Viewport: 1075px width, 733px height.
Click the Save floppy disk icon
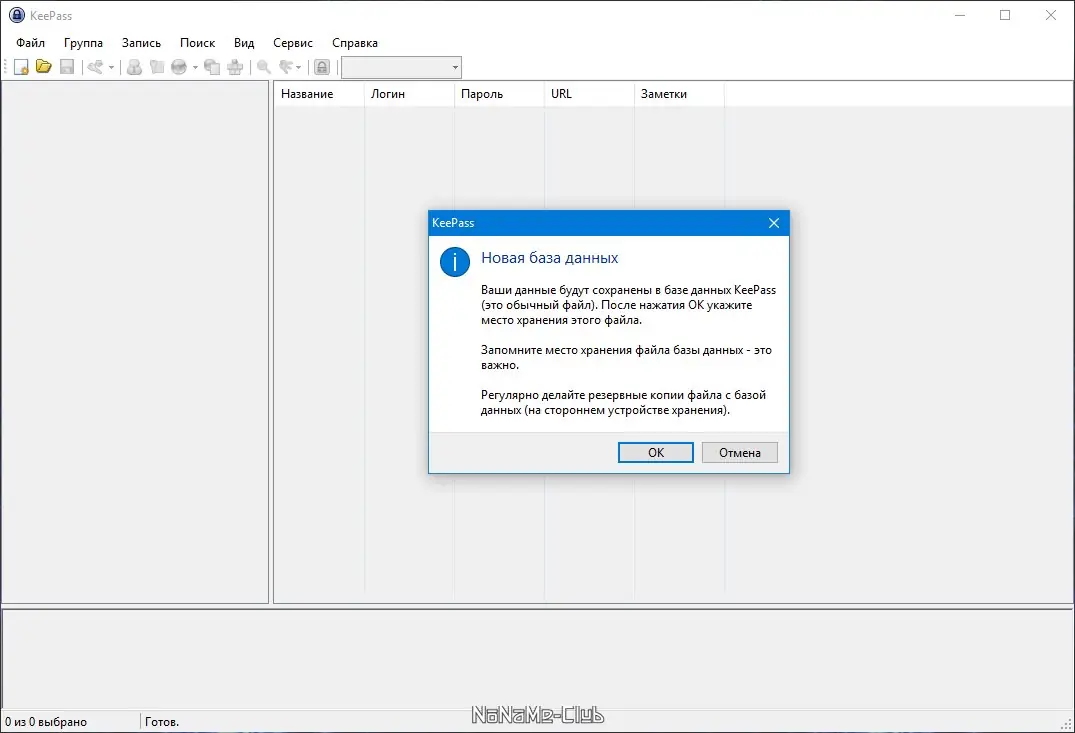click(67, 67)
